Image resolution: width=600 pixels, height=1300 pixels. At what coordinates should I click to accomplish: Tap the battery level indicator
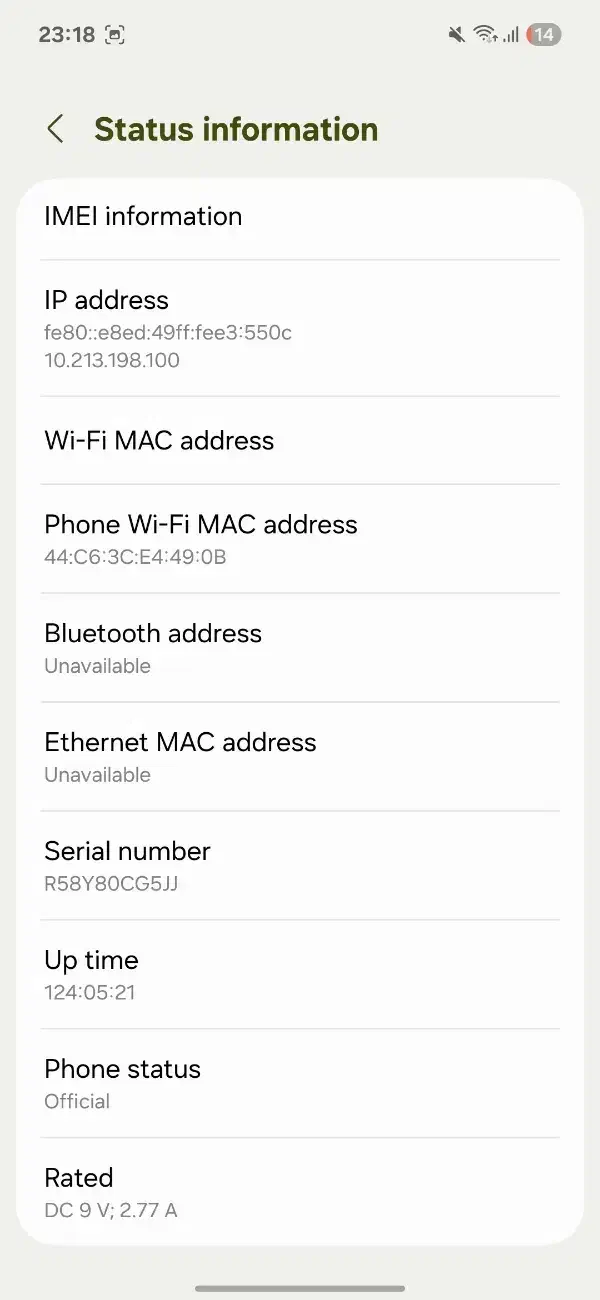(x=544, y=35)
